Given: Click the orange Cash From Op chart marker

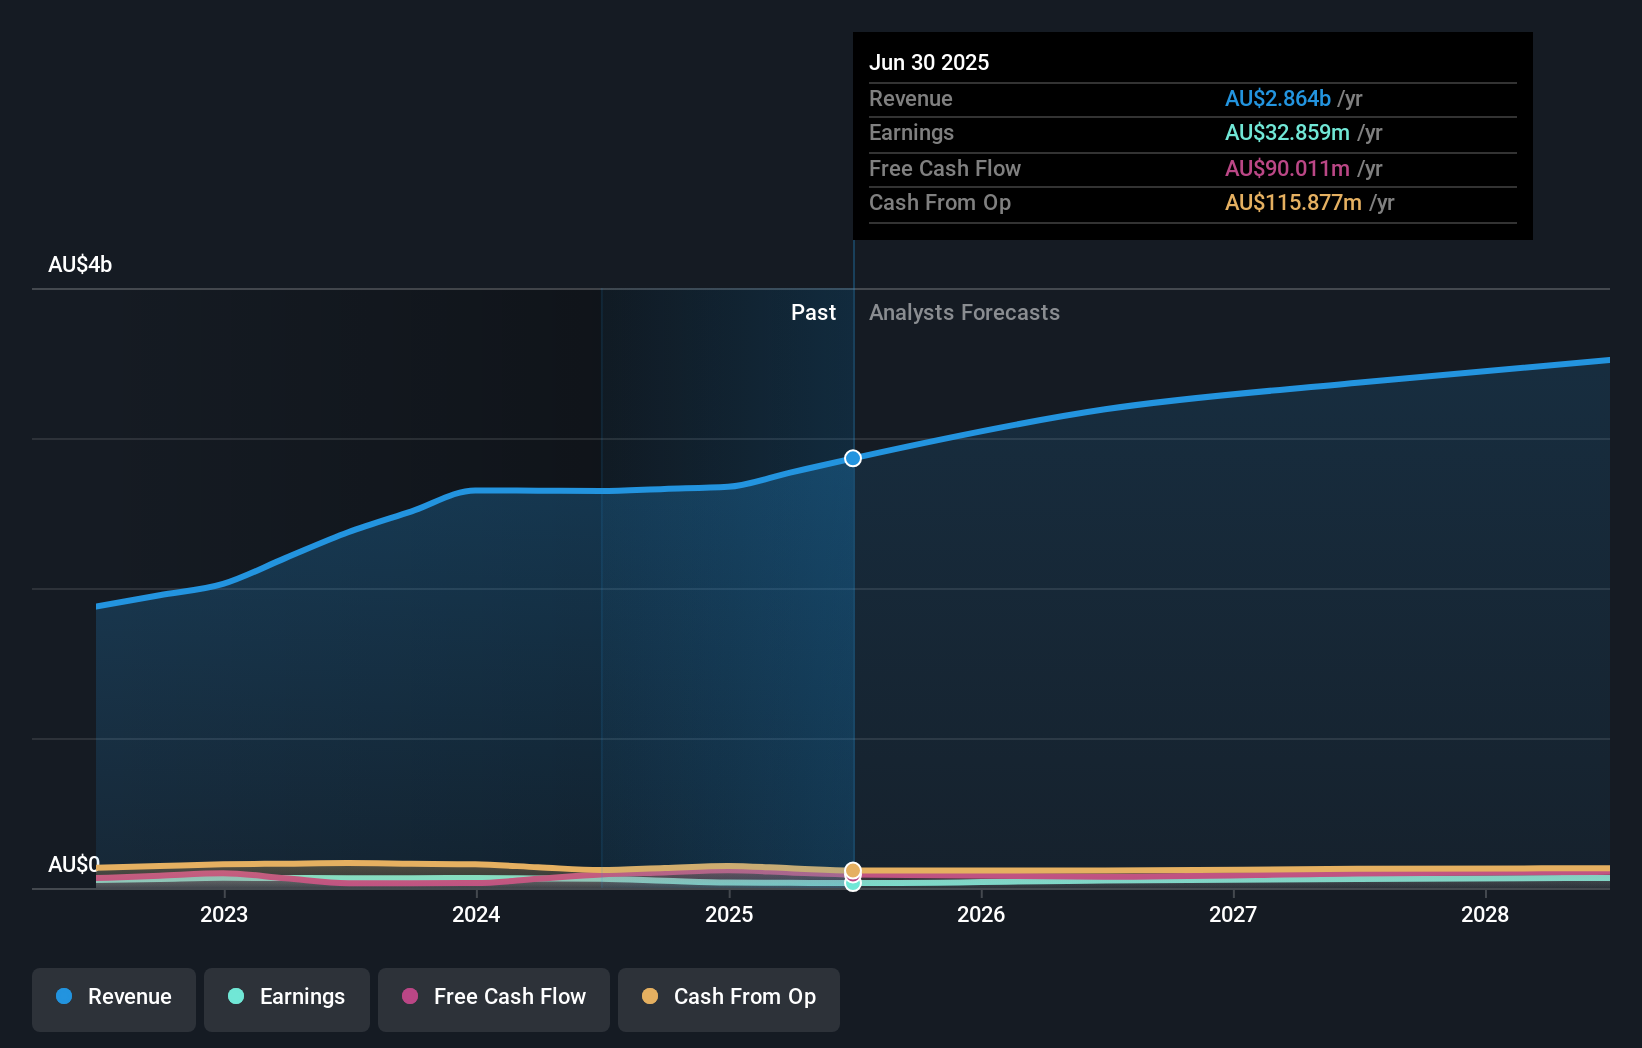Looking at the screenshot, I should click(x=852, y=869).
